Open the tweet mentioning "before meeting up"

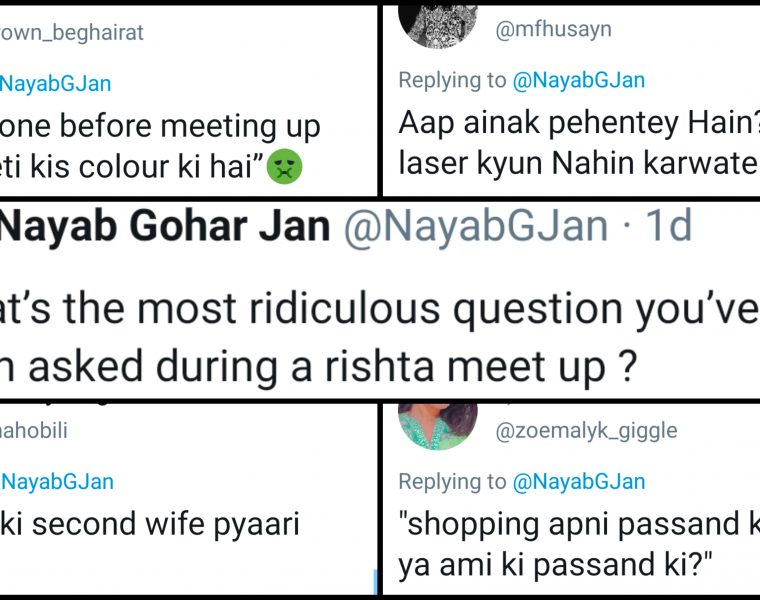160,127
